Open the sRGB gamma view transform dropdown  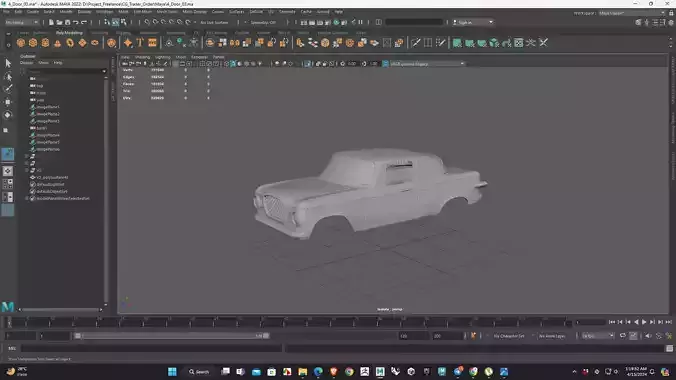427,64
